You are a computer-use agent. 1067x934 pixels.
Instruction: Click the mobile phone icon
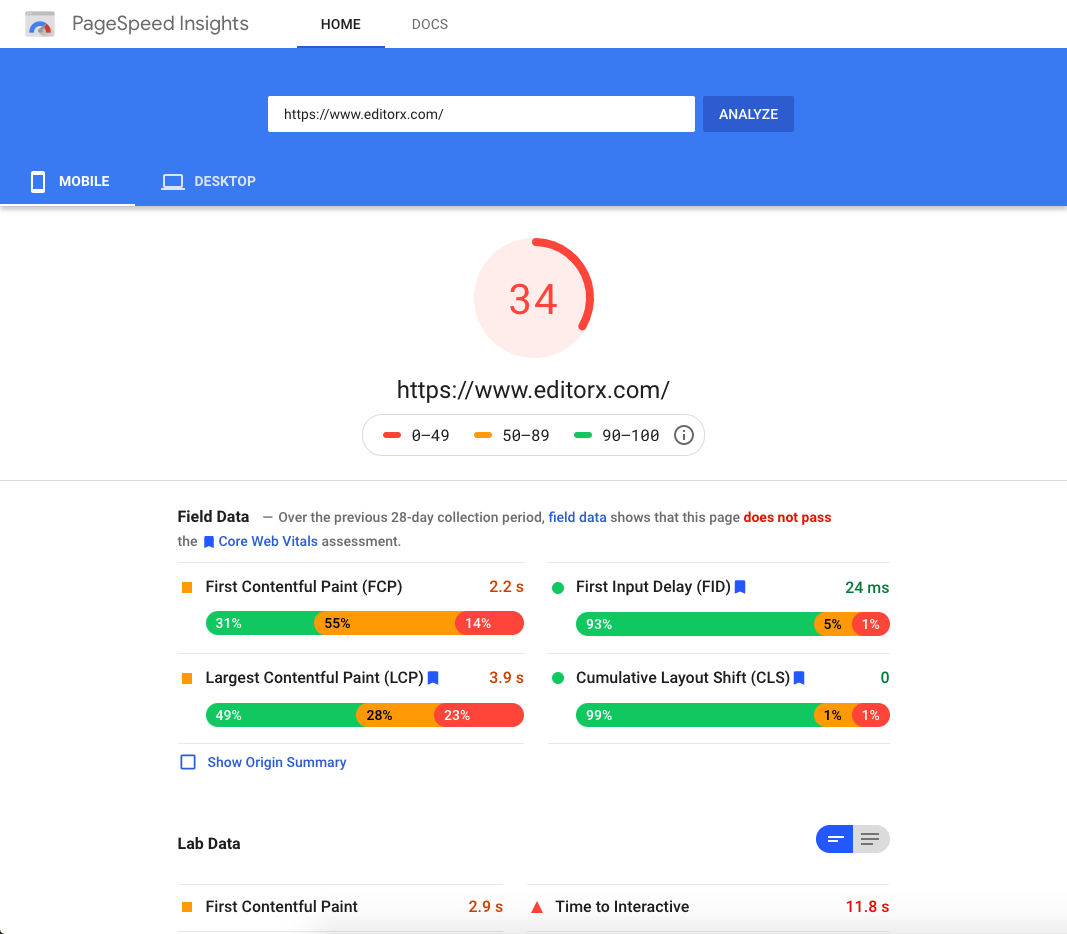(38, 182)
